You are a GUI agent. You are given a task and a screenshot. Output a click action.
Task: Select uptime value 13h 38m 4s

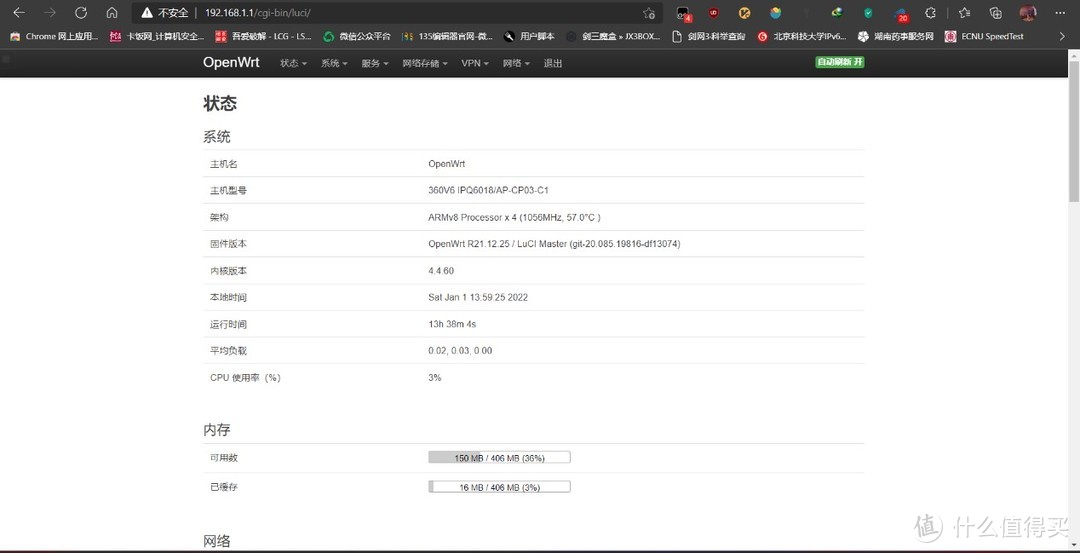pyautogui.click(x=452, y=324)
